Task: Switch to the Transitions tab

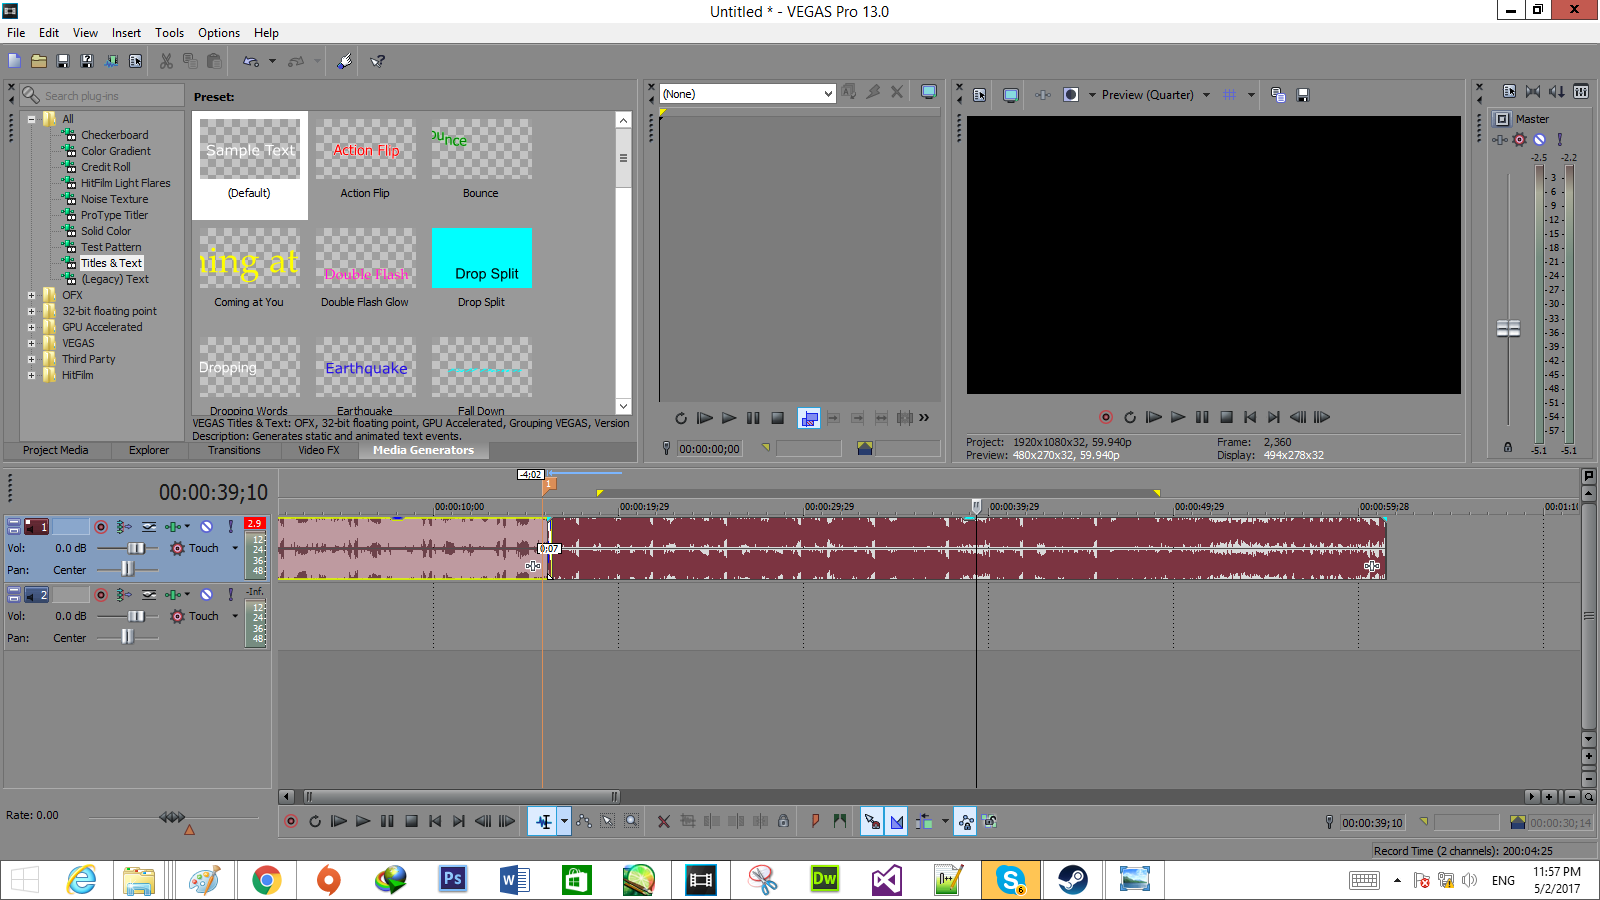Action: (x=234, y=450)
